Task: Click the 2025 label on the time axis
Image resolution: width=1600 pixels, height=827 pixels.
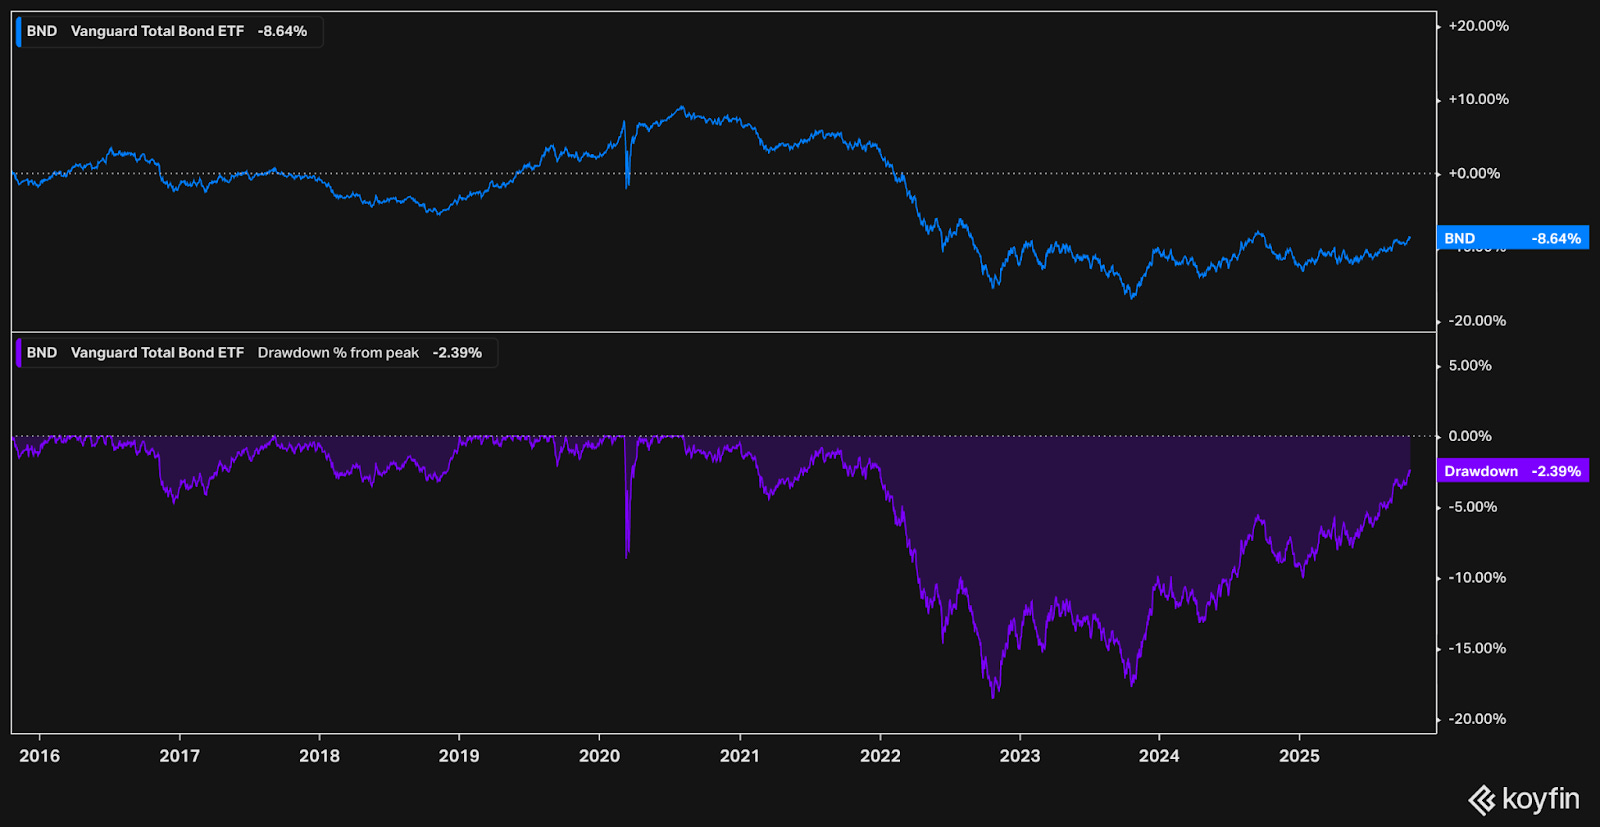Action: tap(1299, 756)
